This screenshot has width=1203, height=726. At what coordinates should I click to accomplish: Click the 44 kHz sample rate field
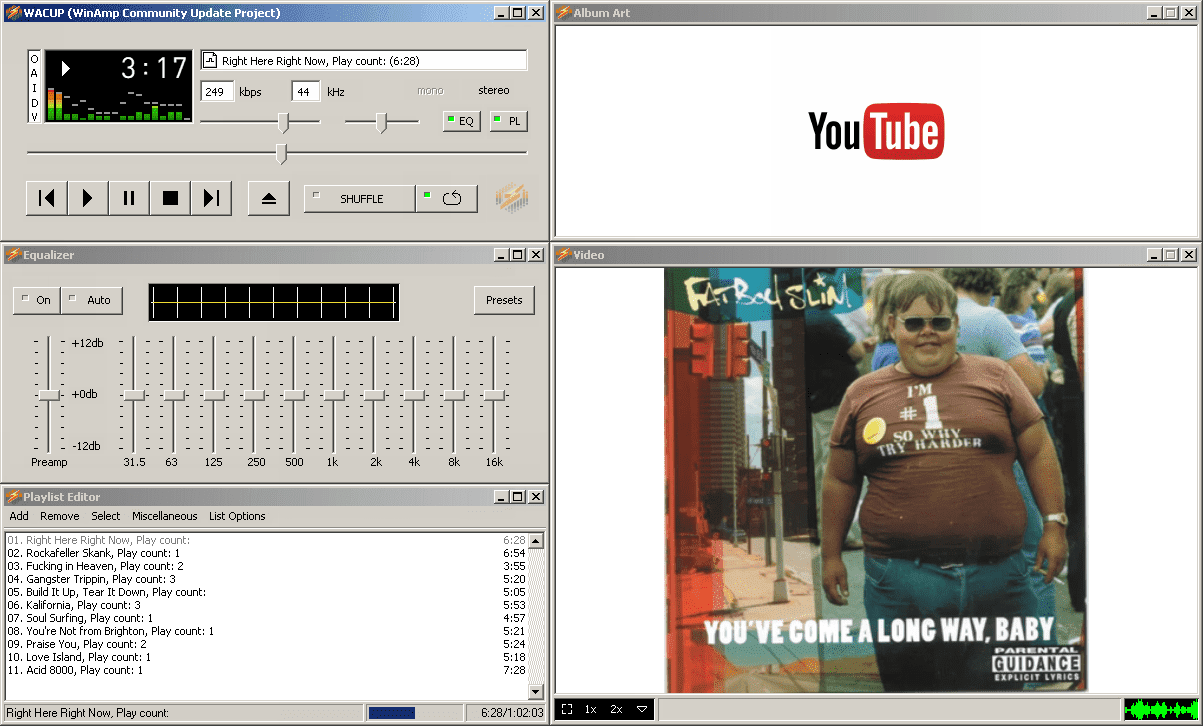(x=305, y=91)
